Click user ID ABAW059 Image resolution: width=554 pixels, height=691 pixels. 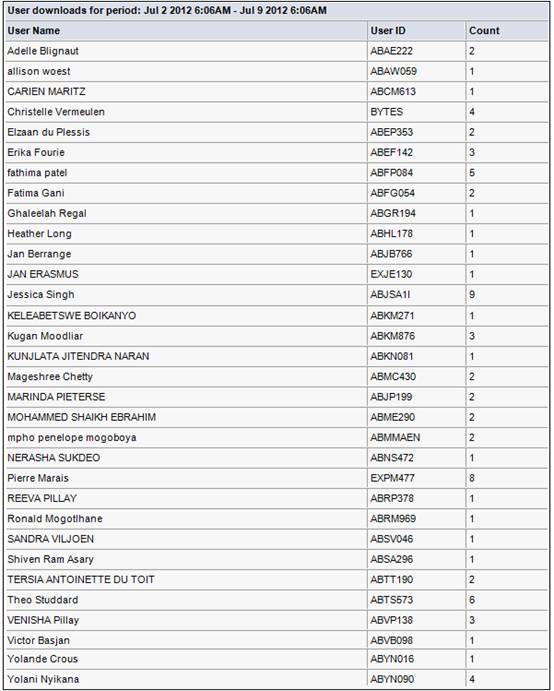click(x=393, y=71)
